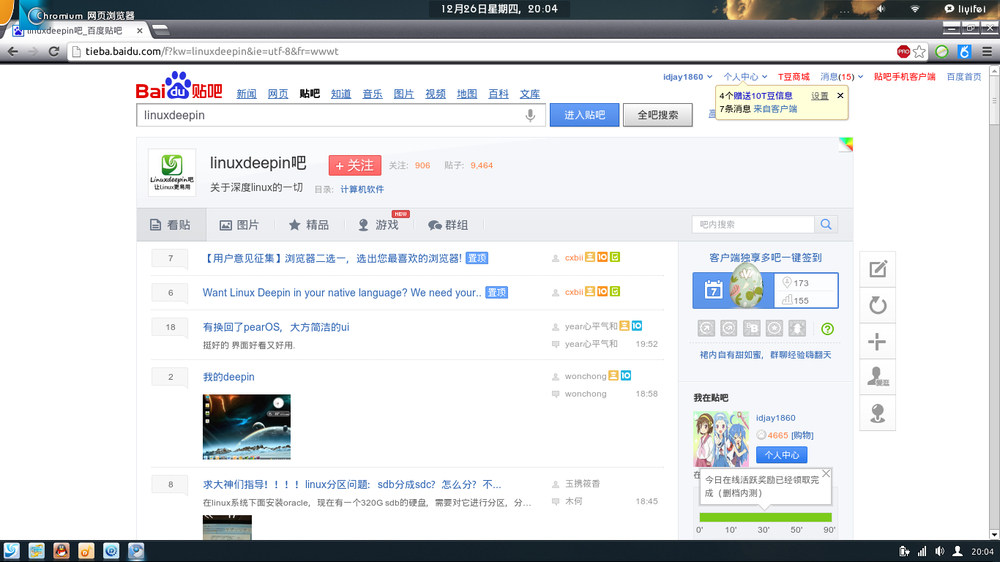The height and width of the screenshot is (562, 1000).
Task: Click the 全吧搜索 button
Action: [658, 115]
